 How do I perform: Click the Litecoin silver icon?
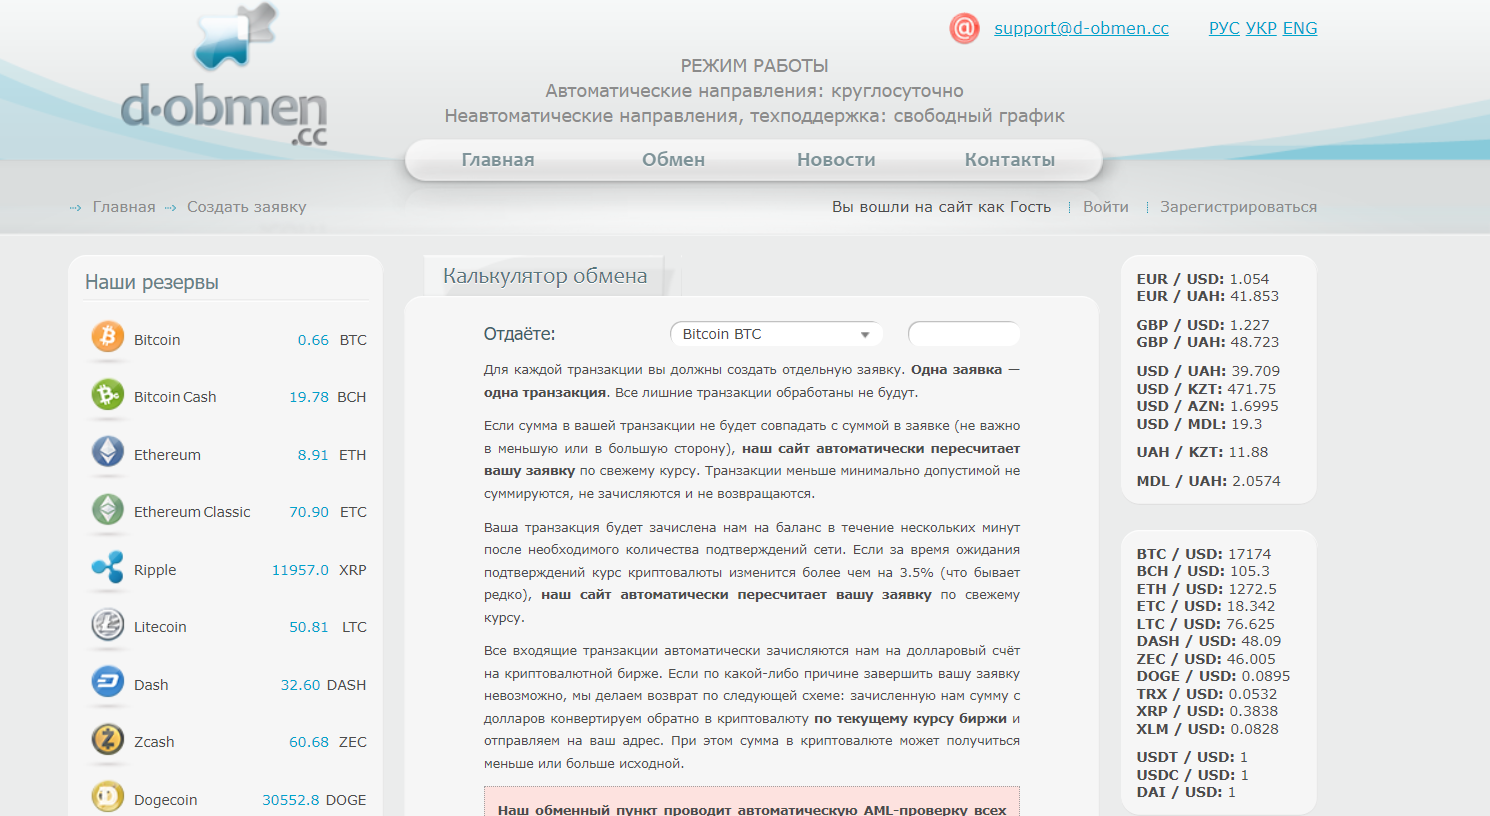(108, 624)
